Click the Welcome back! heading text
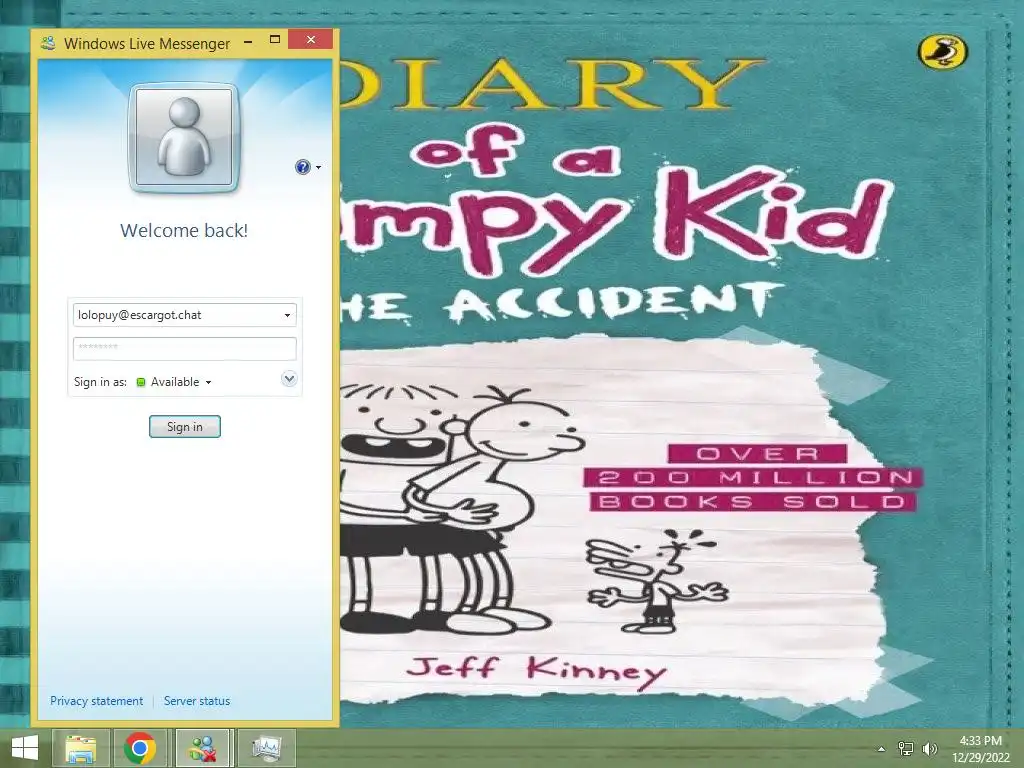The height and width of the screenshot is (768, 1024). pos(184,231)
